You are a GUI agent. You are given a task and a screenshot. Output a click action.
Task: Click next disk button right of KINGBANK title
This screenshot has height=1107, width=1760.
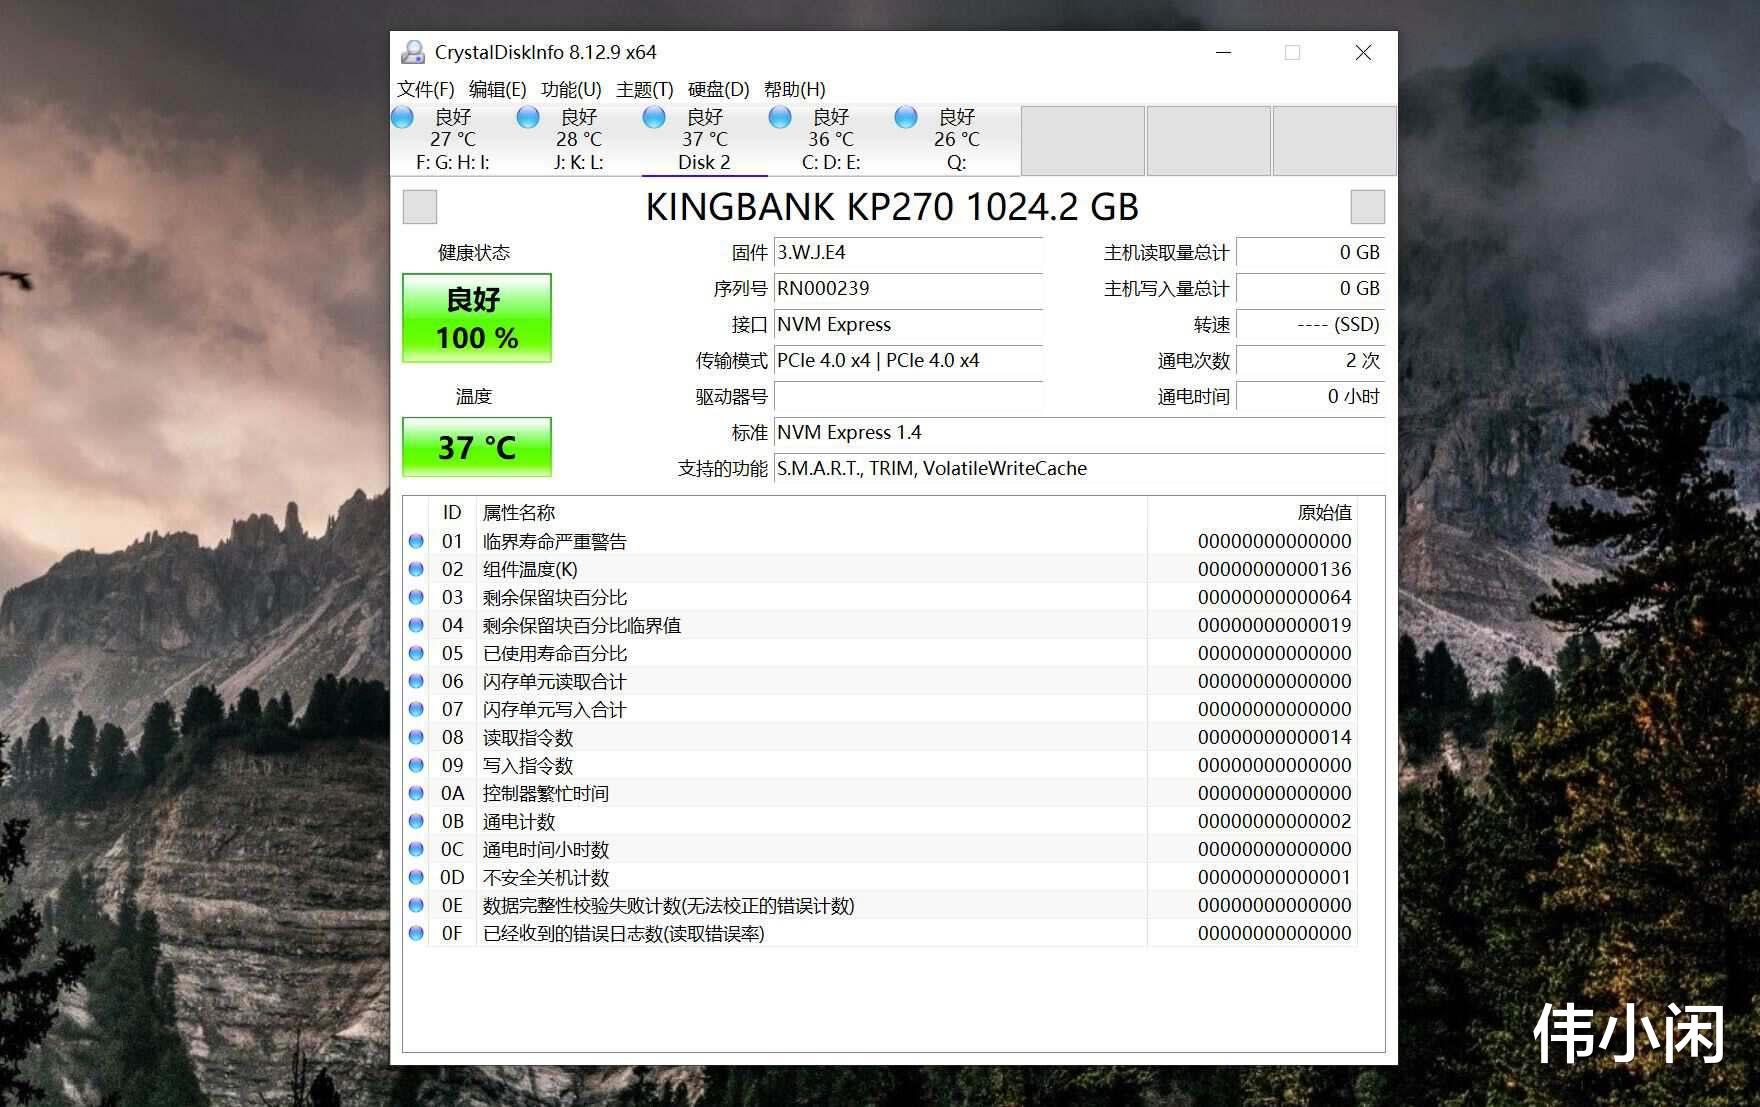point(1368,207)
